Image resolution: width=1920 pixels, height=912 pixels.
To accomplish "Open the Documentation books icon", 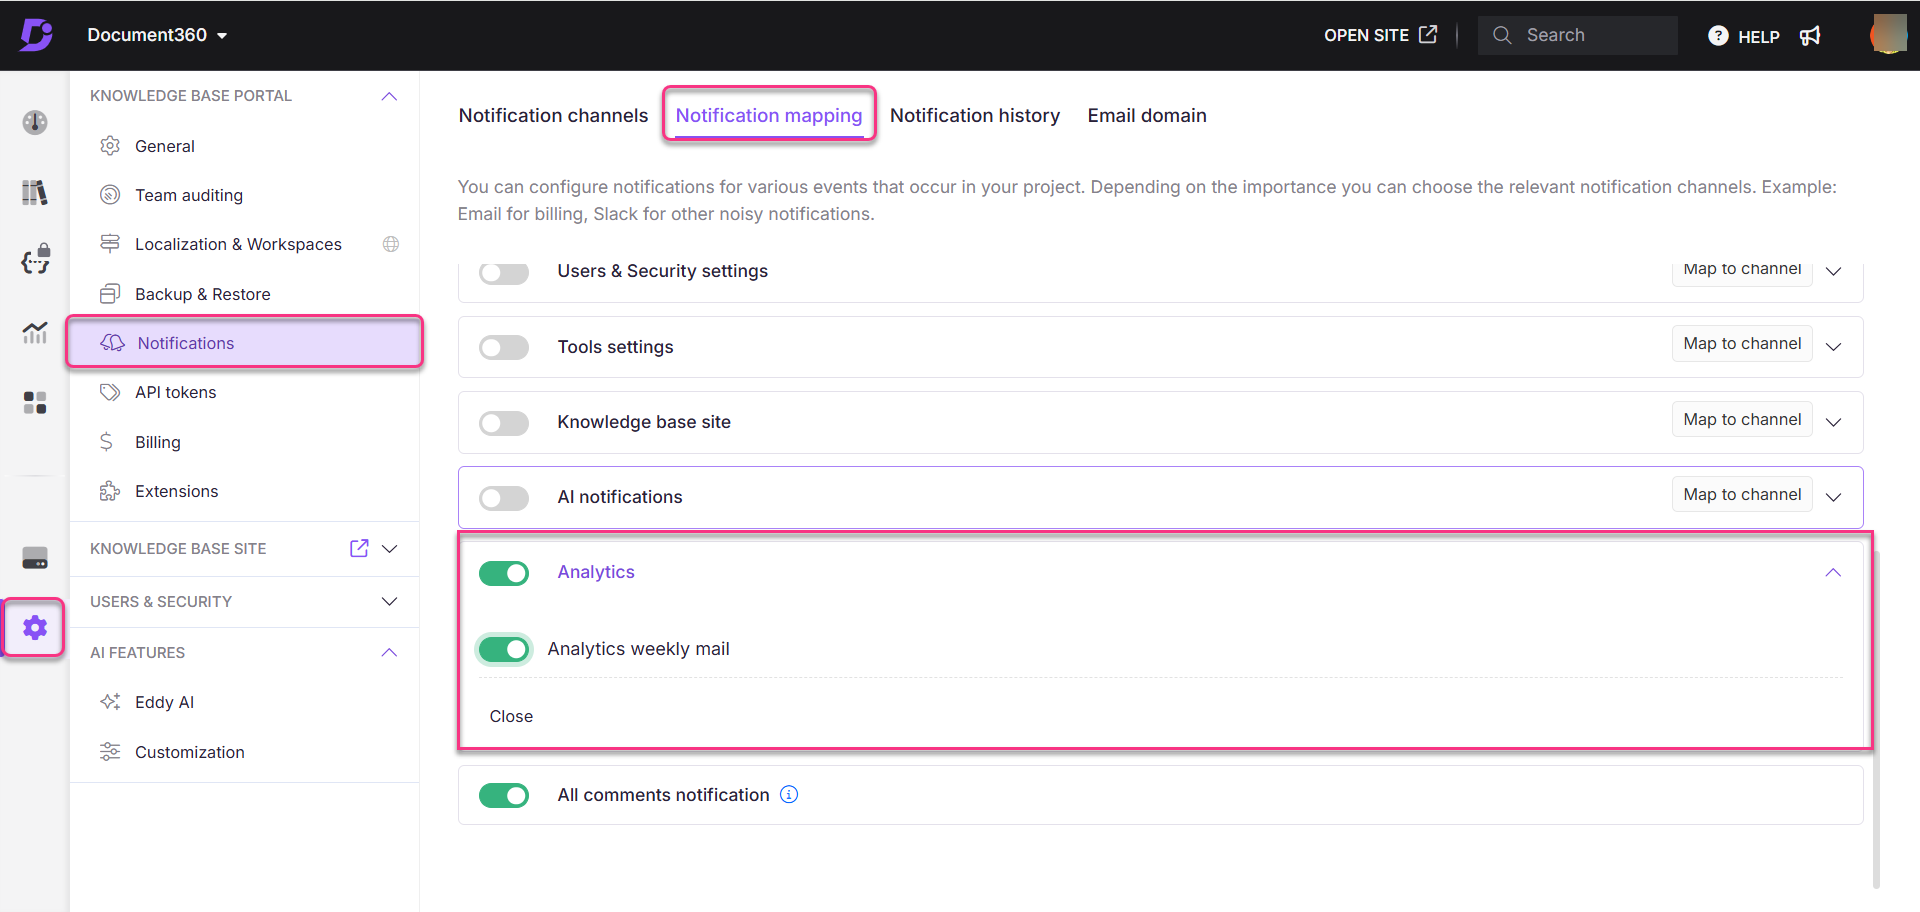I will pos(35,192).
